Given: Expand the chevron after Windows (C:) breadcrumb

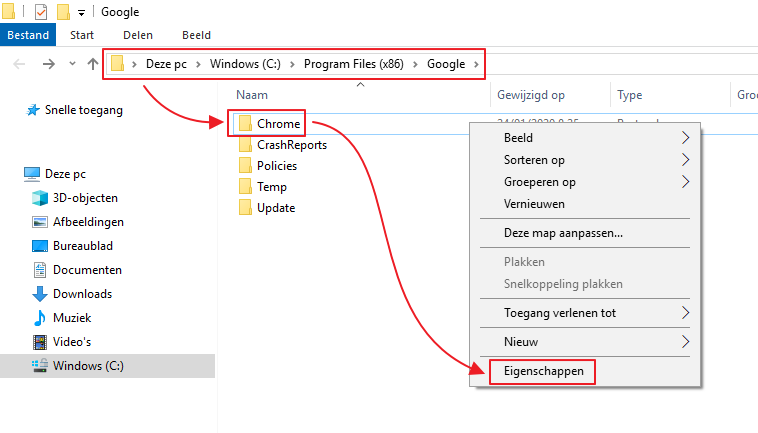Looking at the screenshot, I should click(292, 64).
